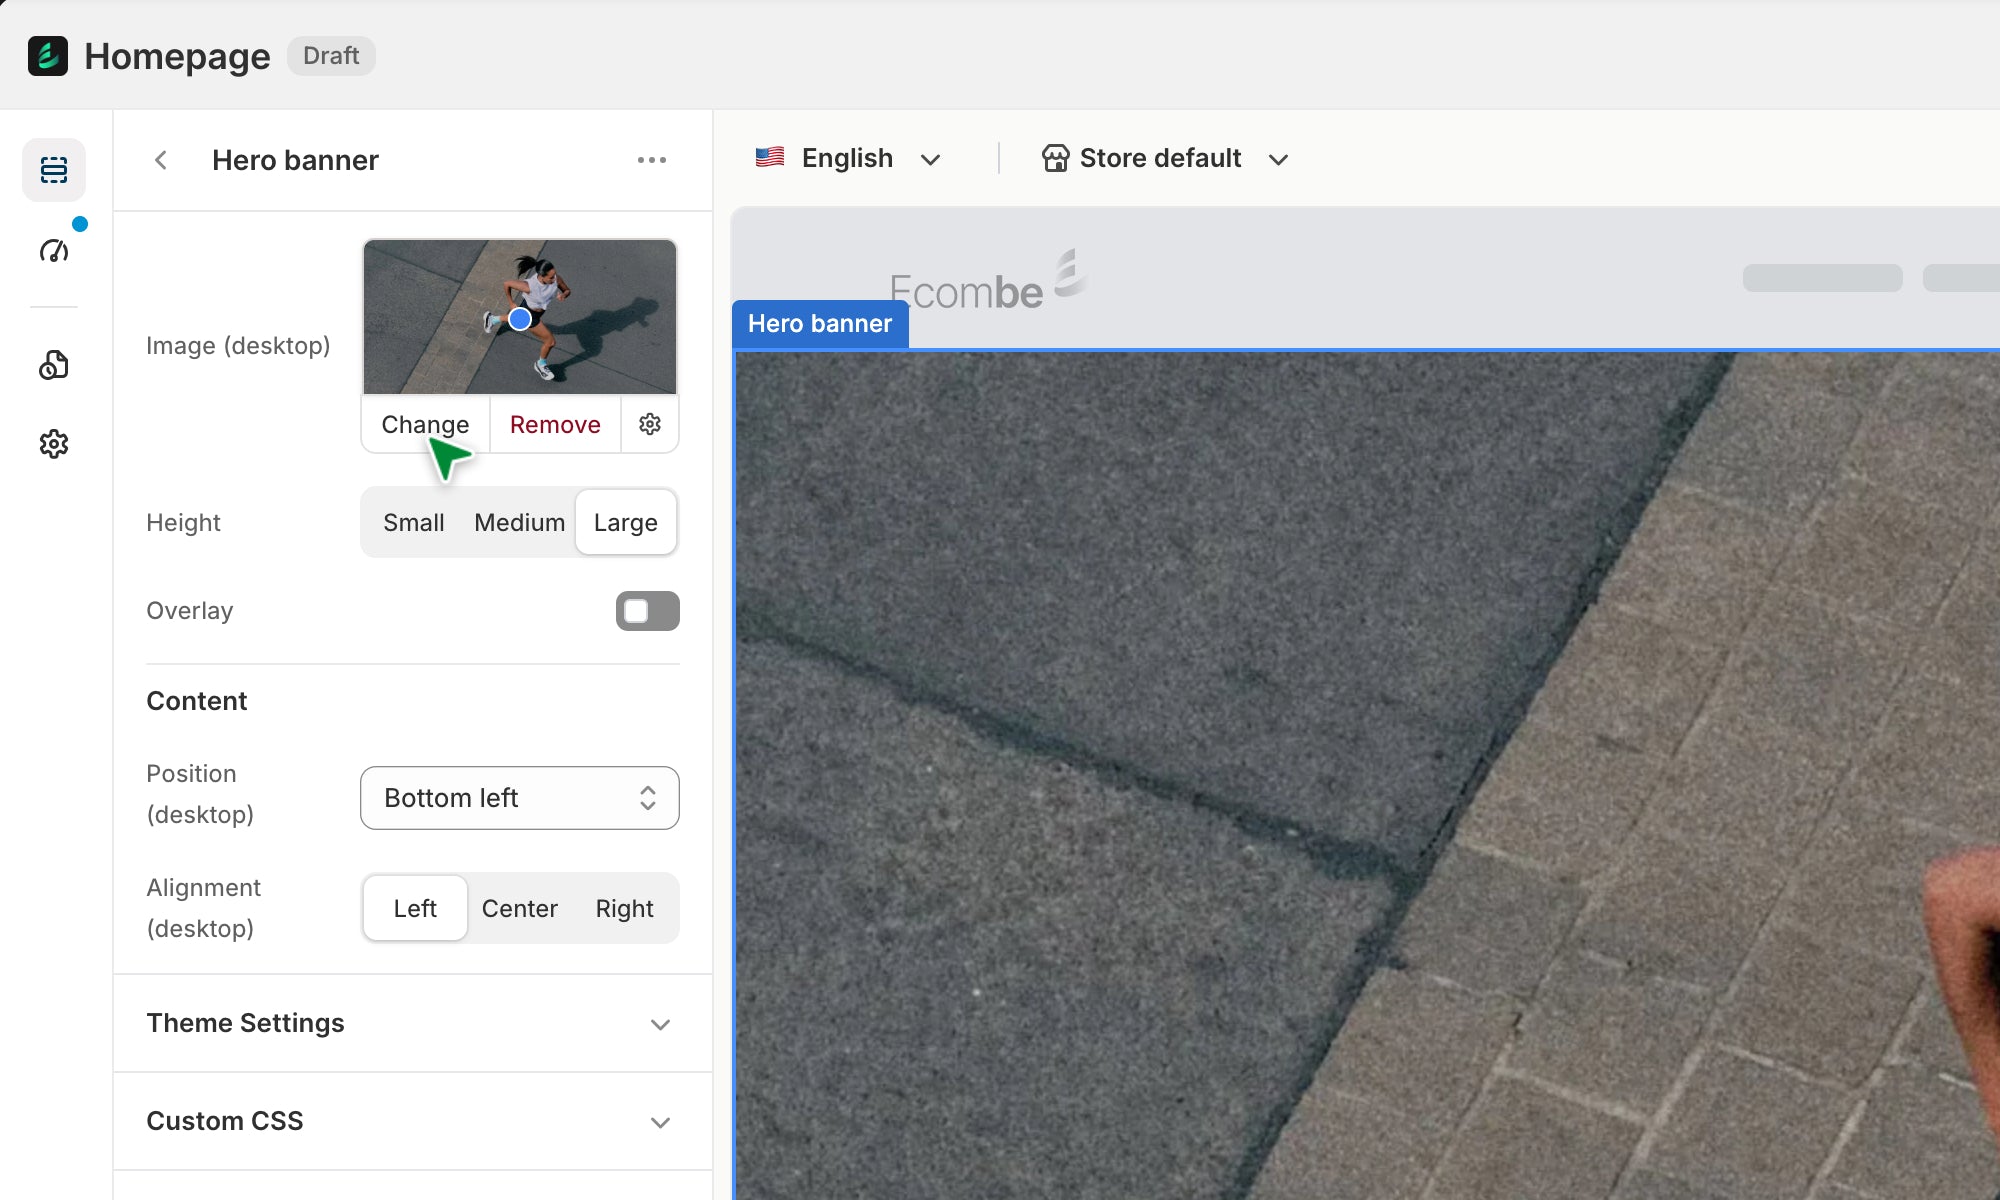Open the performance gauge icon in sidebar
2000x1200 pixels.
click(54, 250)
